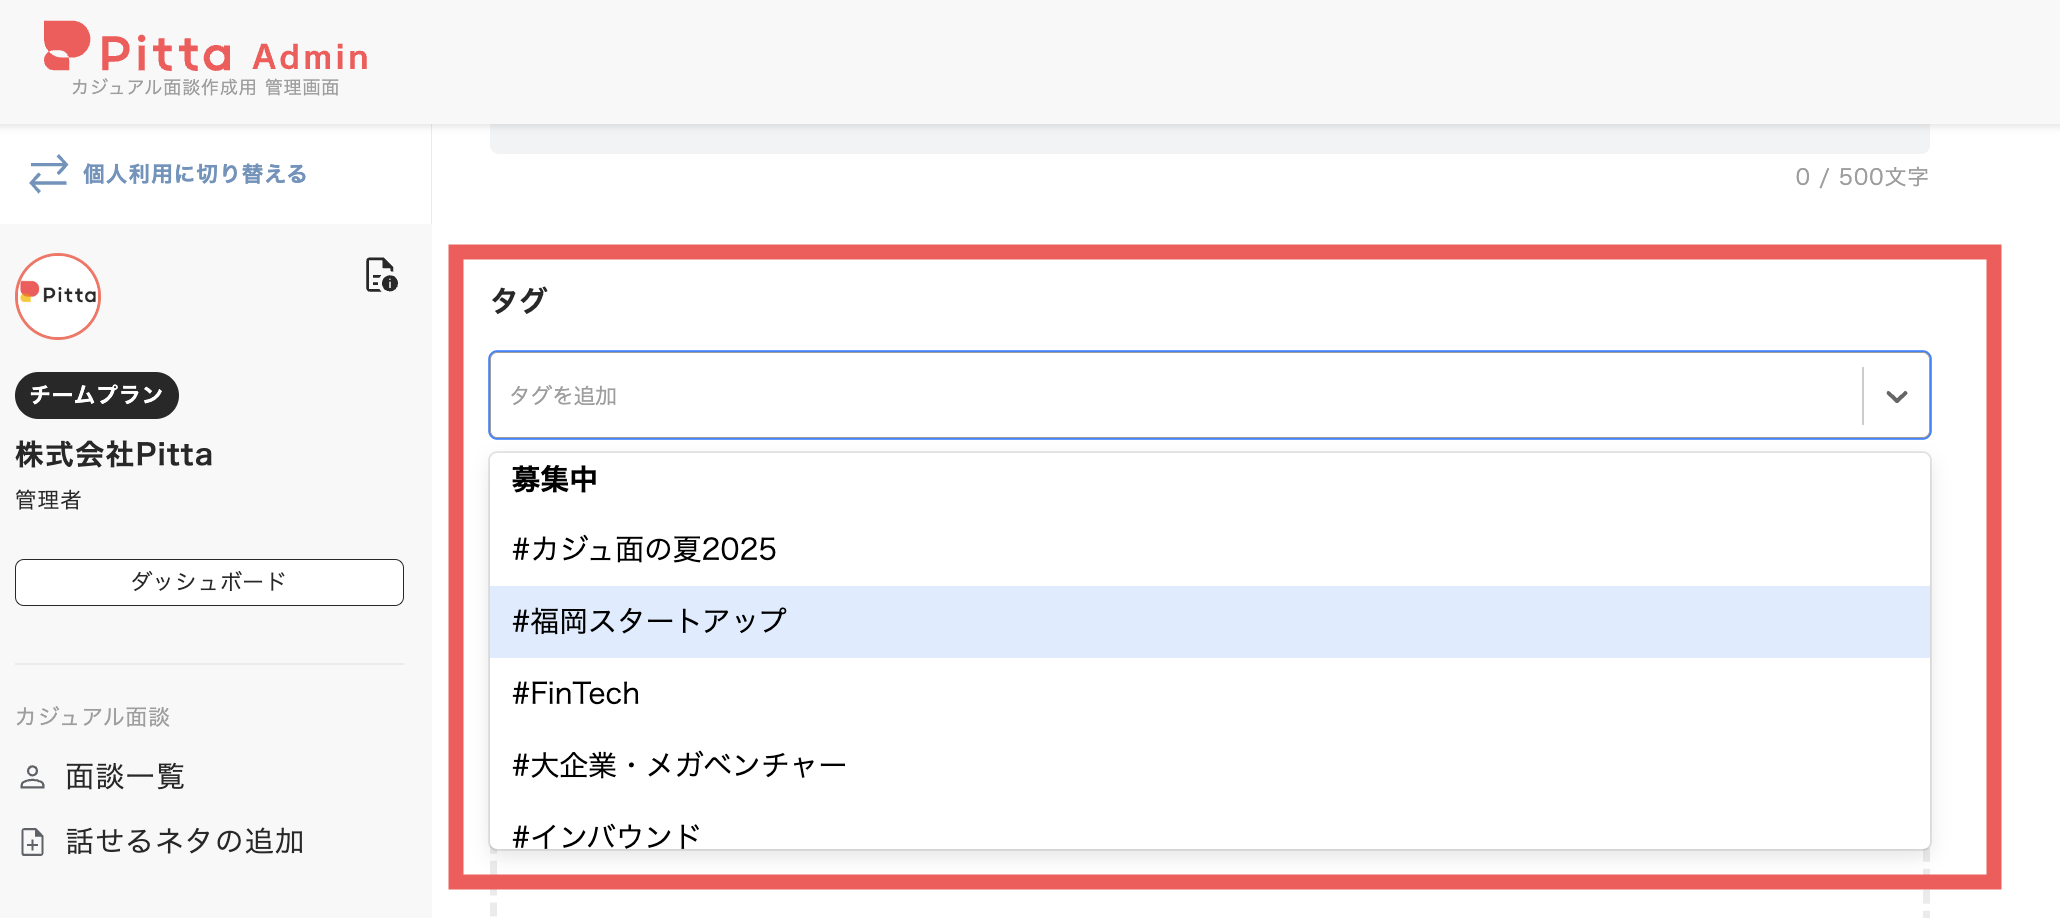Image resolution: width=2060 pixels, height=918 pixels.
Task: Click the person icon next to 面談一覧
Action: 33,776
